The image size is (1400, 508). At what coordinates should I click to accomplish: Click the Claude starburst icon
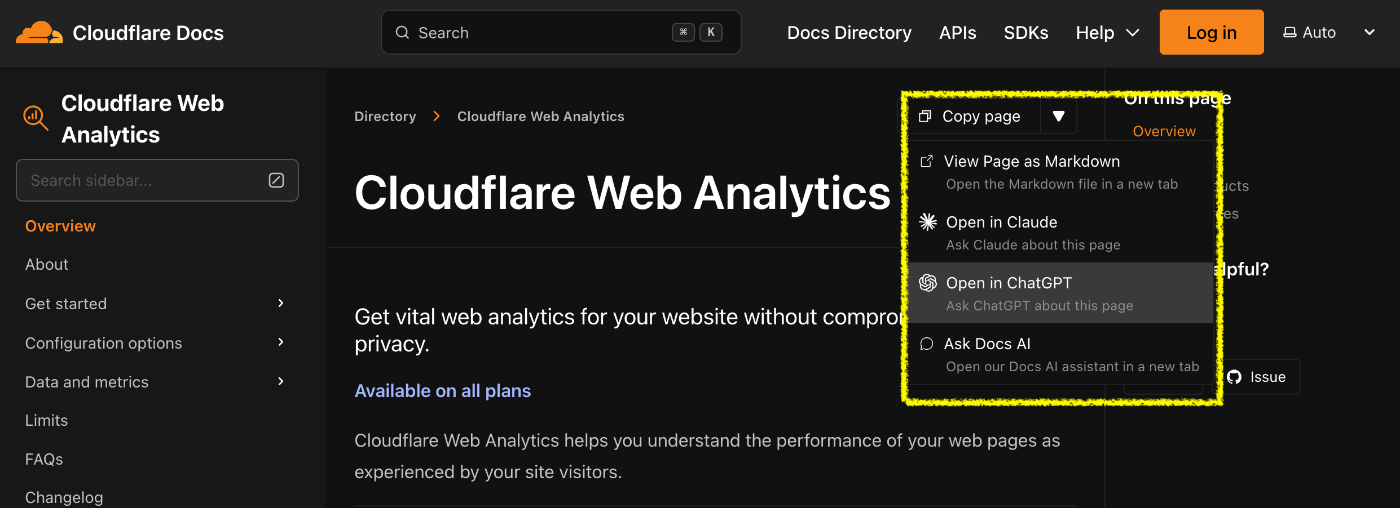pyautogui.click(x=928, y=222)
